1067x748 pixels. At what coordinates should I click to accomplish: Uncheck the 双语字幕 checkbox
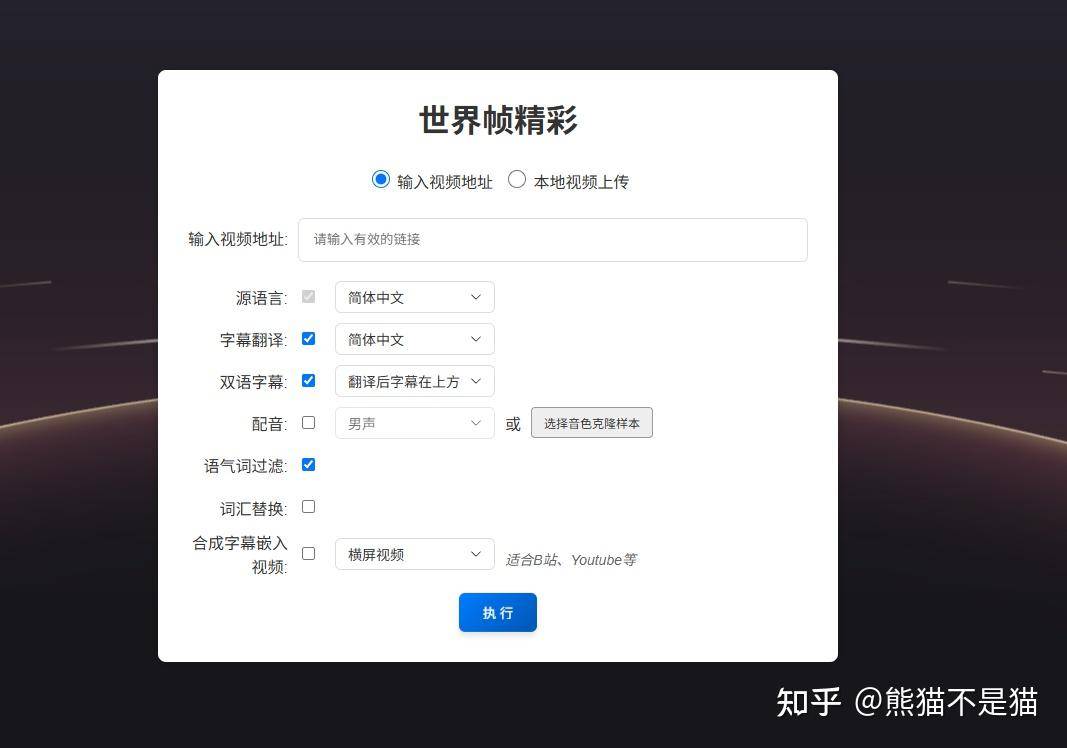click(x=308, y=381)
